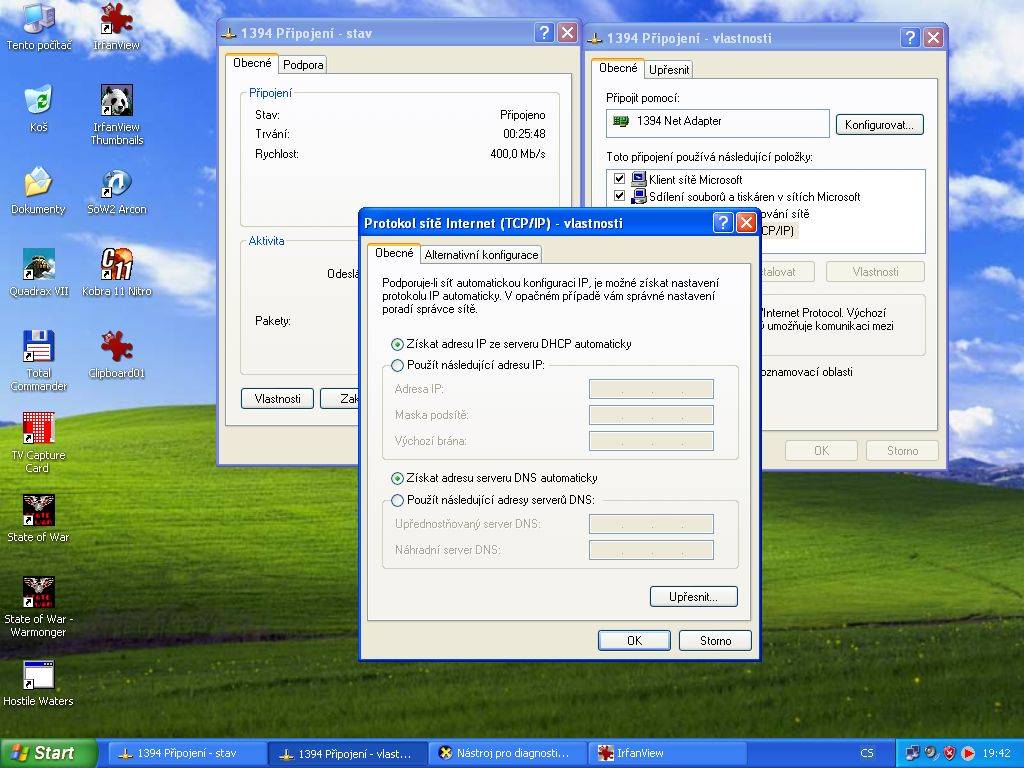Uncheck Sdílení souborů a tiskáren checkbox
Image resolution: width=1024 pixels, height=768 pixels.
point(619,195)
